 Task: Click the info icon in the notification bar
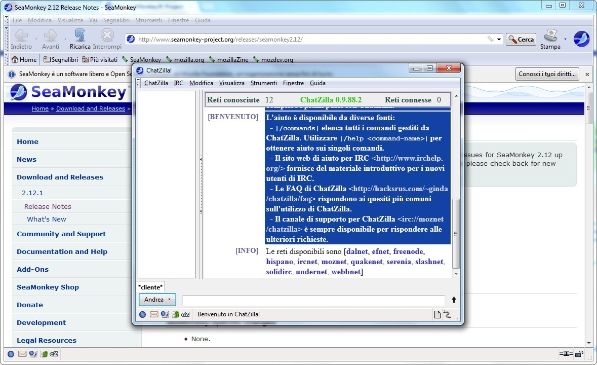pyautogui.click(x=12, y=74)
